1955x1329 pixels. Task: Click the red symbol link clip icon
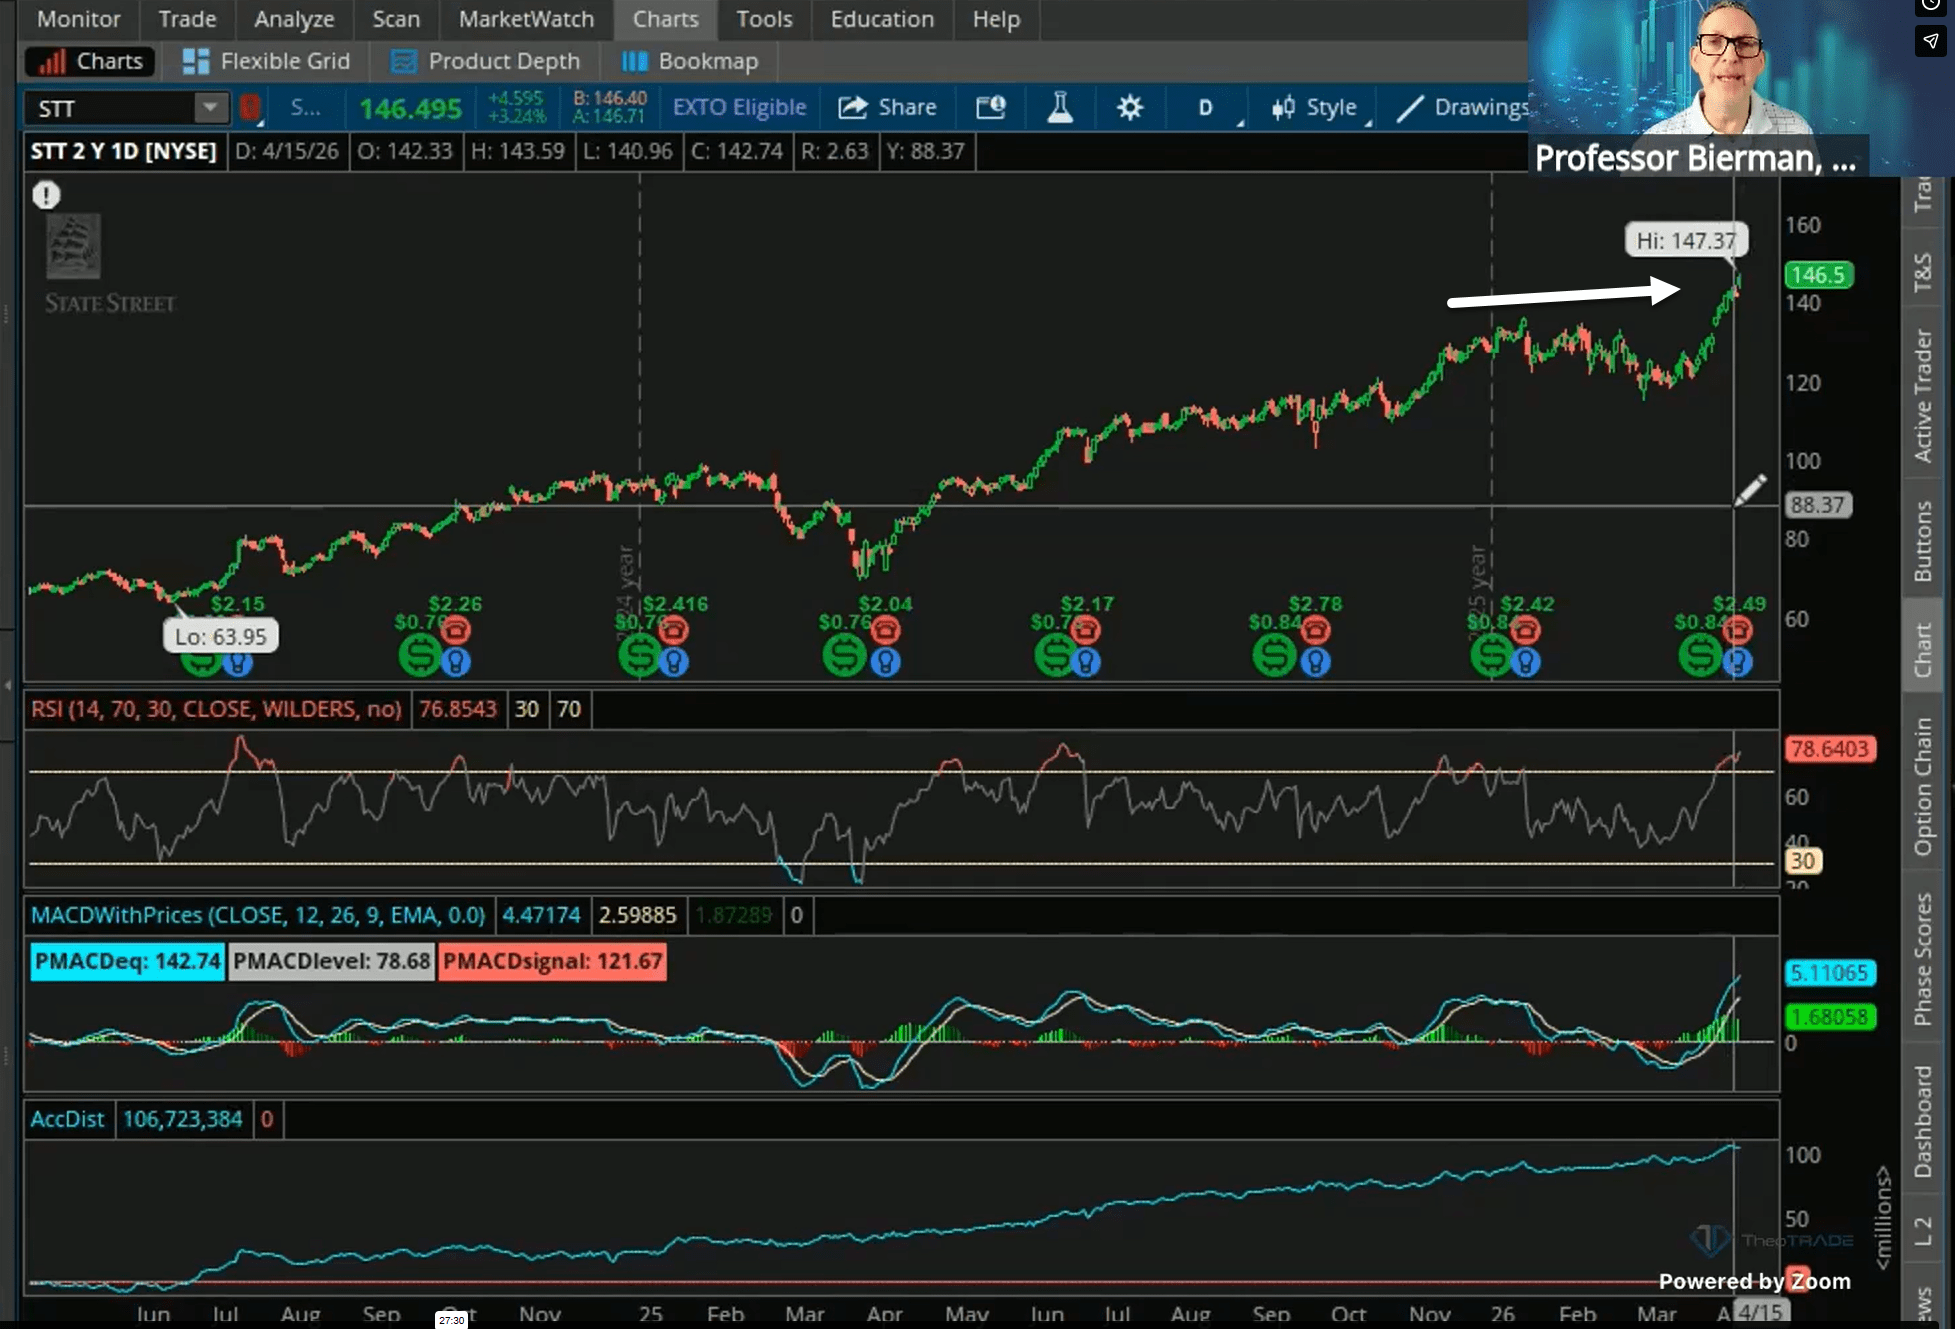coord(250,107)
